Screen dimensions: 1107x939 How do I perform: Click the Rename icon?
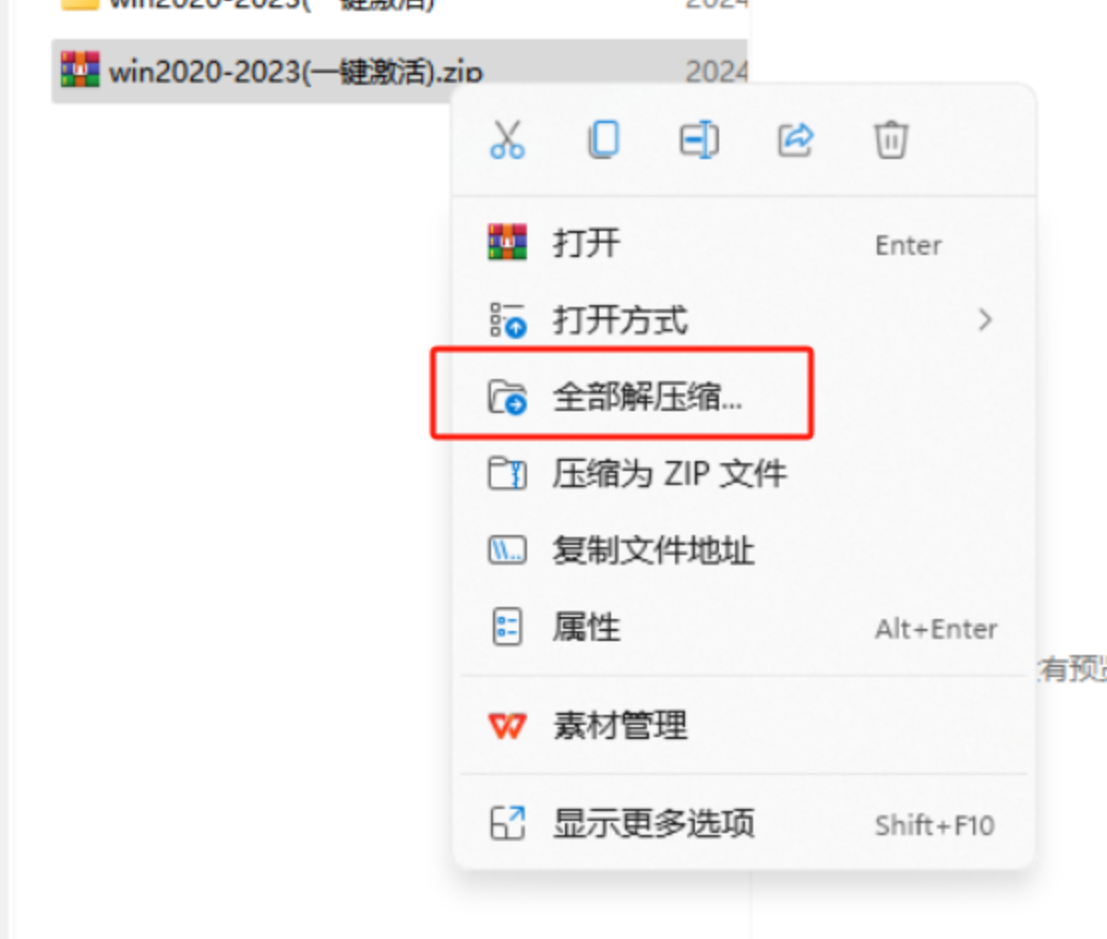(699, 139)
